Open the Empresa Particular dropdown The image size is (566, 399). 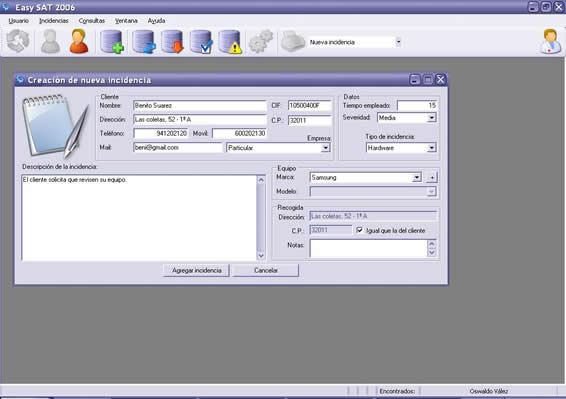pos(326,148)
